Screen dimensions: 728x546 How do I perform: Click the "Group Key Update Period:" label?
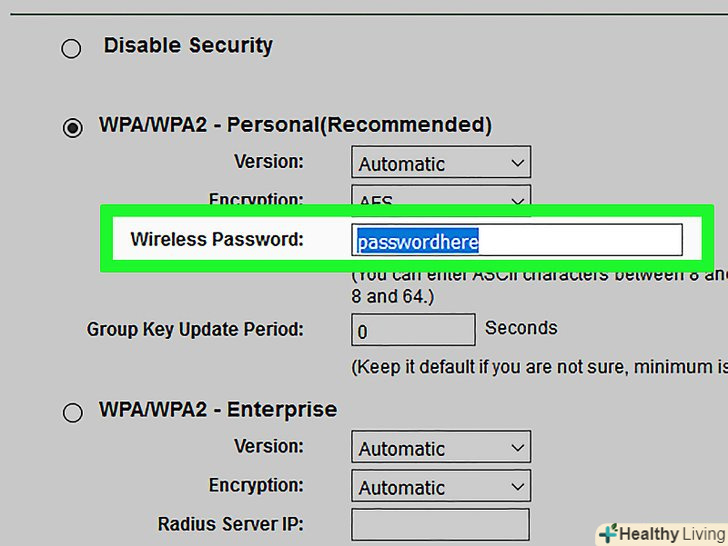(195, 329)
